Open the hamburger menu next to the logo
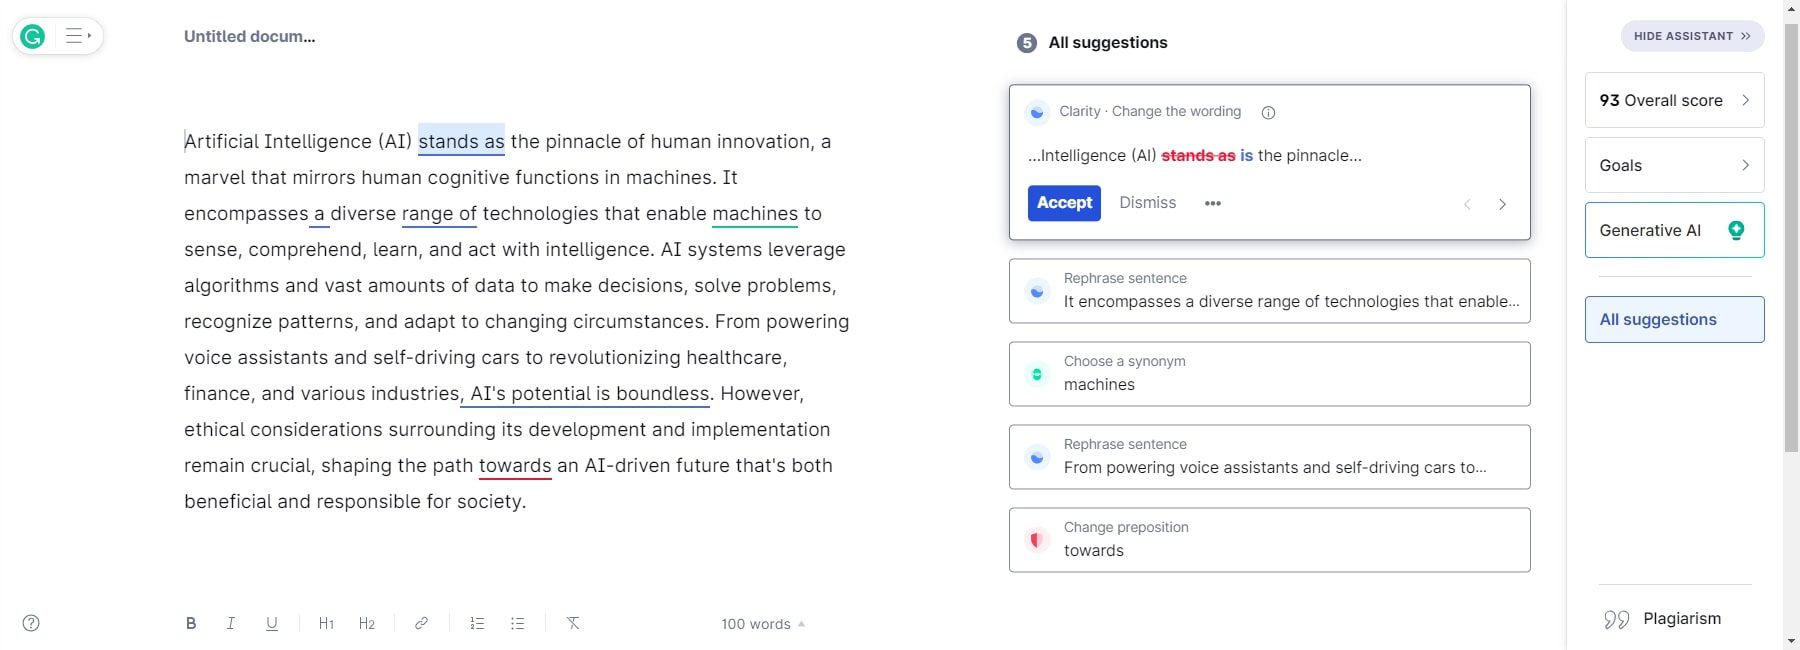The width and height of the screenshot is (1800, 650). pos(74,36)
